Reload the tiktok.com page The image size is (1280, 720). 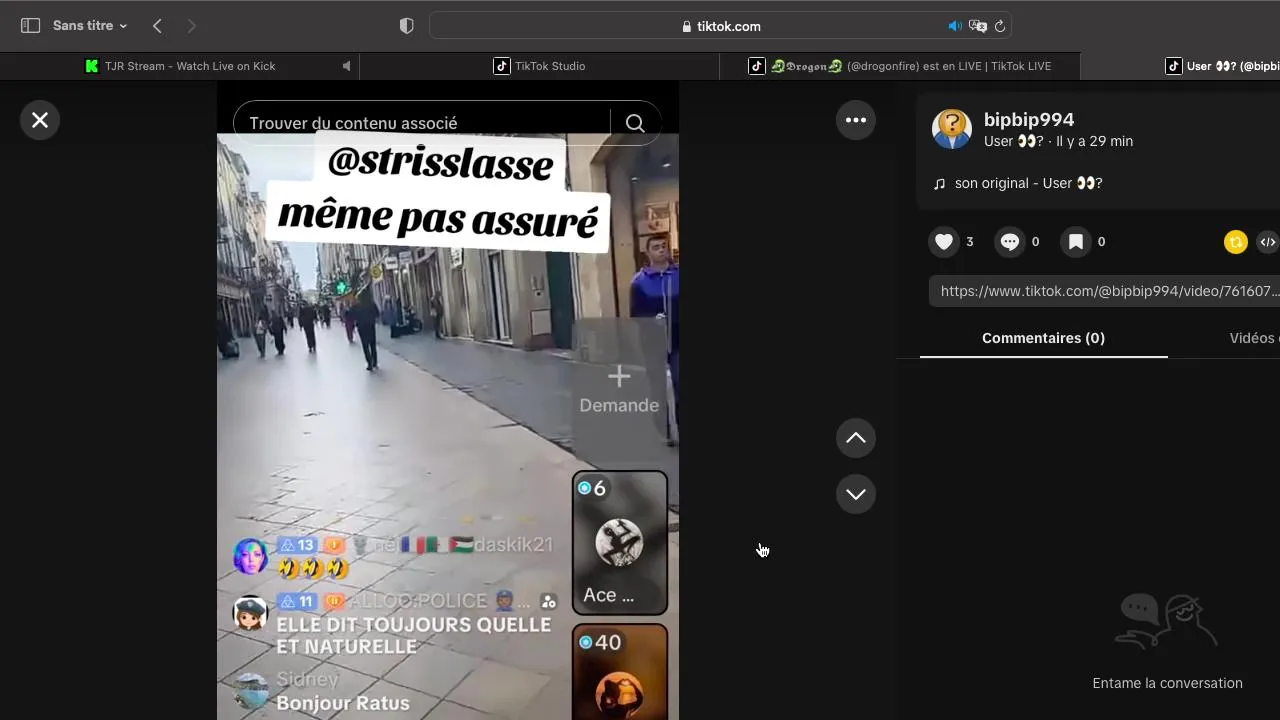pyautogui.click(x=1000, y=26)
